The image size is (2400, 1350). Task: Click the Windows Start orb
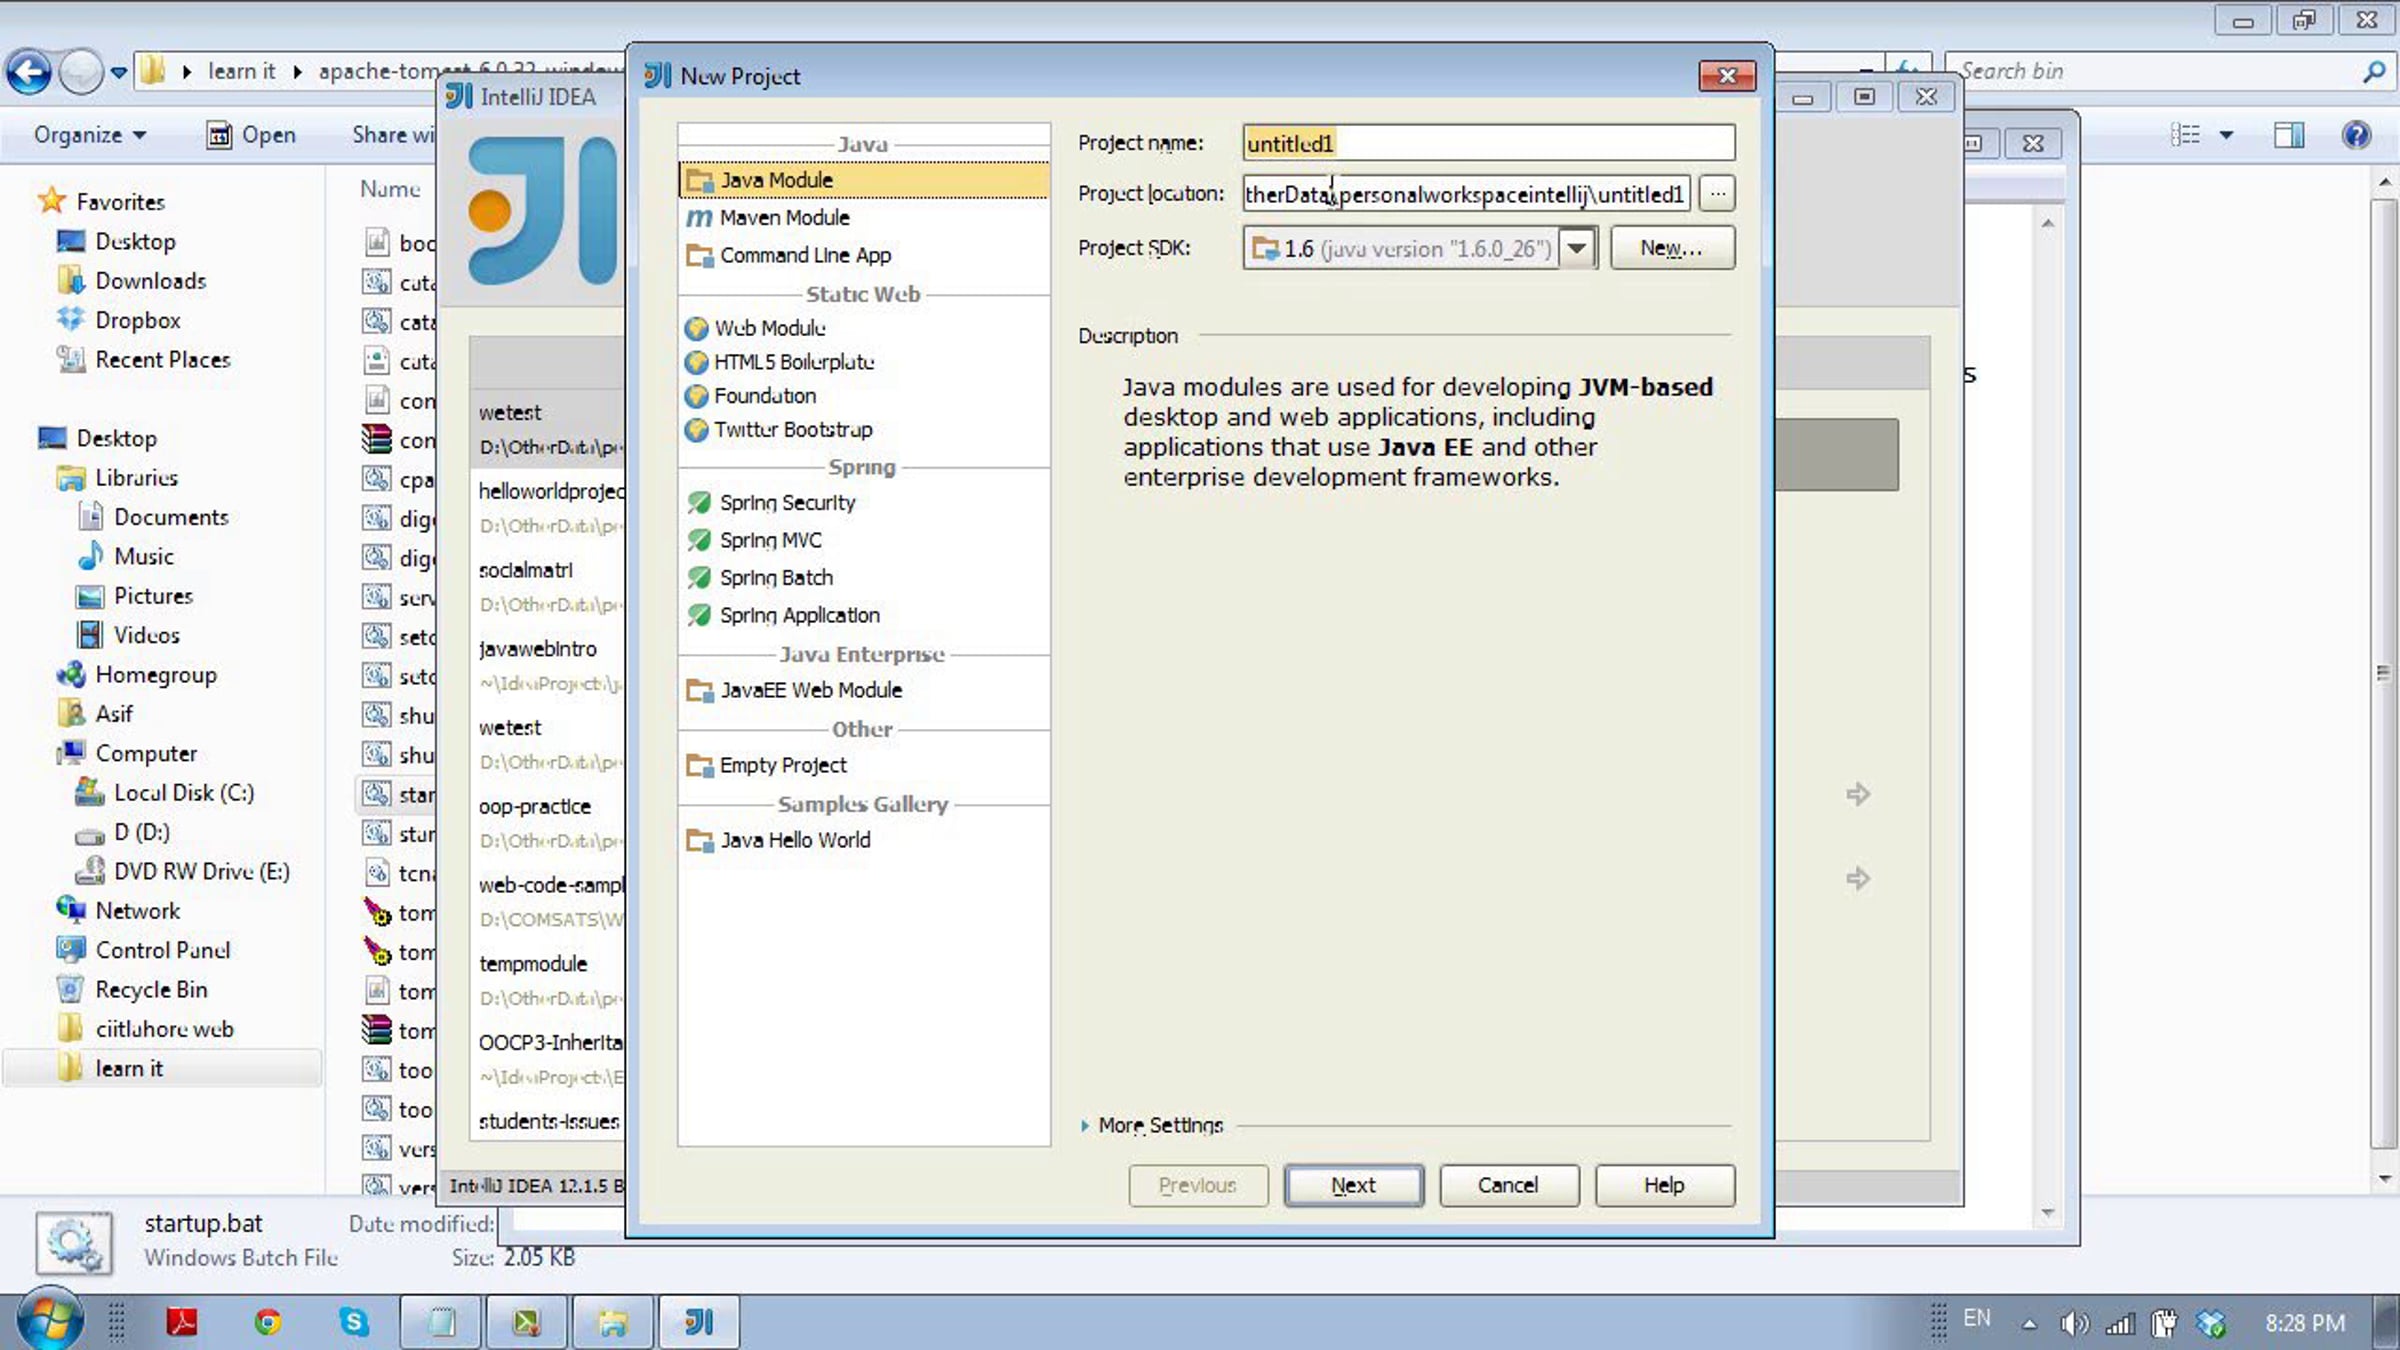50,1320
